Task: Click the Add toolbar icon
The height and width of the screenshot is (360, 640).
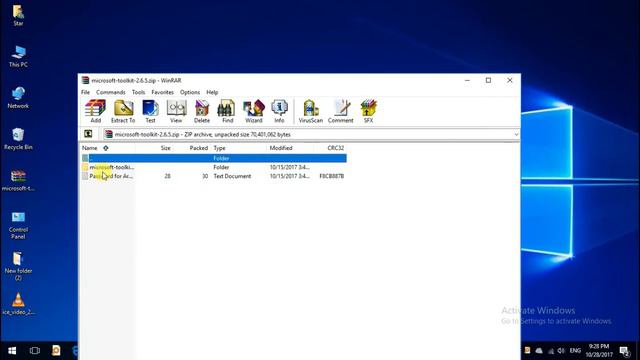Action: click(95, 111)
